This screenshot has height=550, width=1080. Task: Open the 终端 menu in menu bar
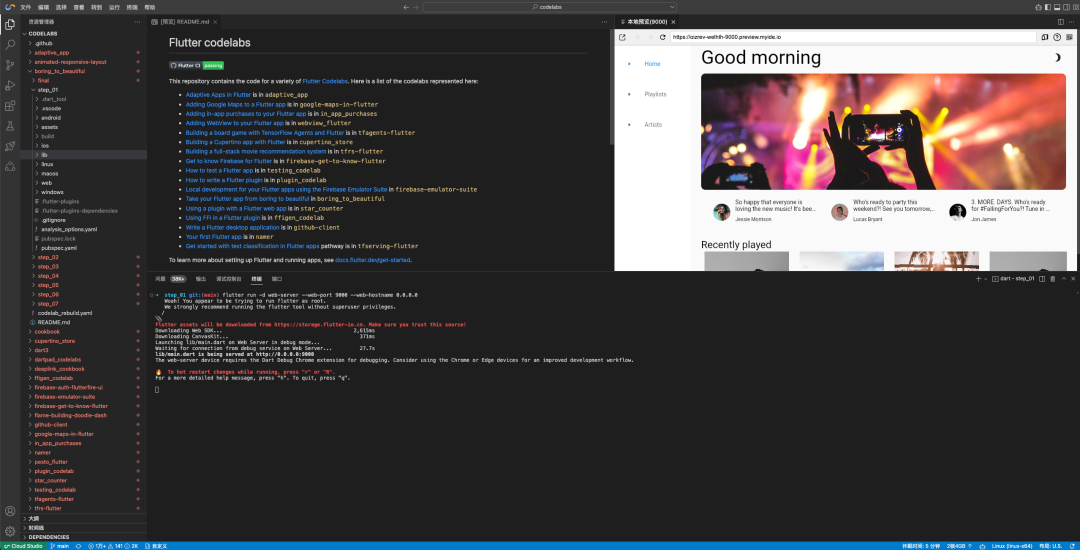click(x=132, y=7)
